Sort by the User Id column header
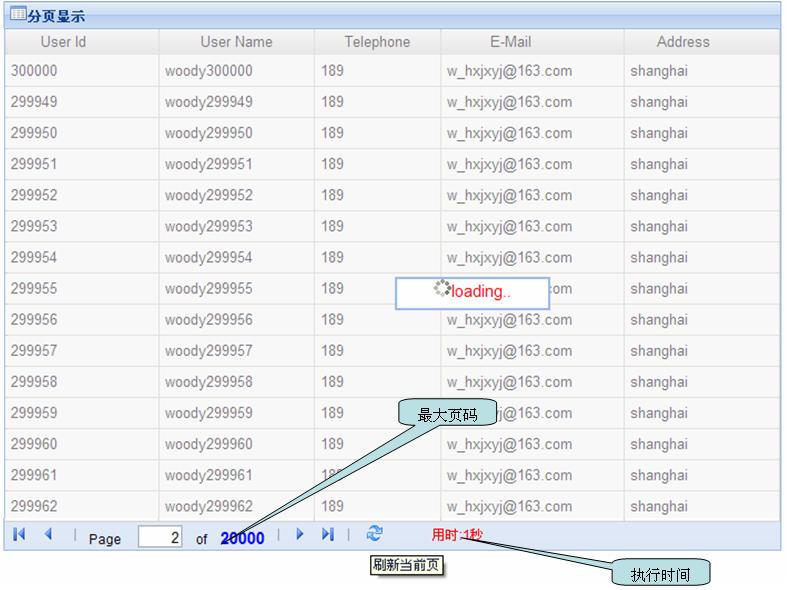 pyautogui.click(x=63, y=42)
